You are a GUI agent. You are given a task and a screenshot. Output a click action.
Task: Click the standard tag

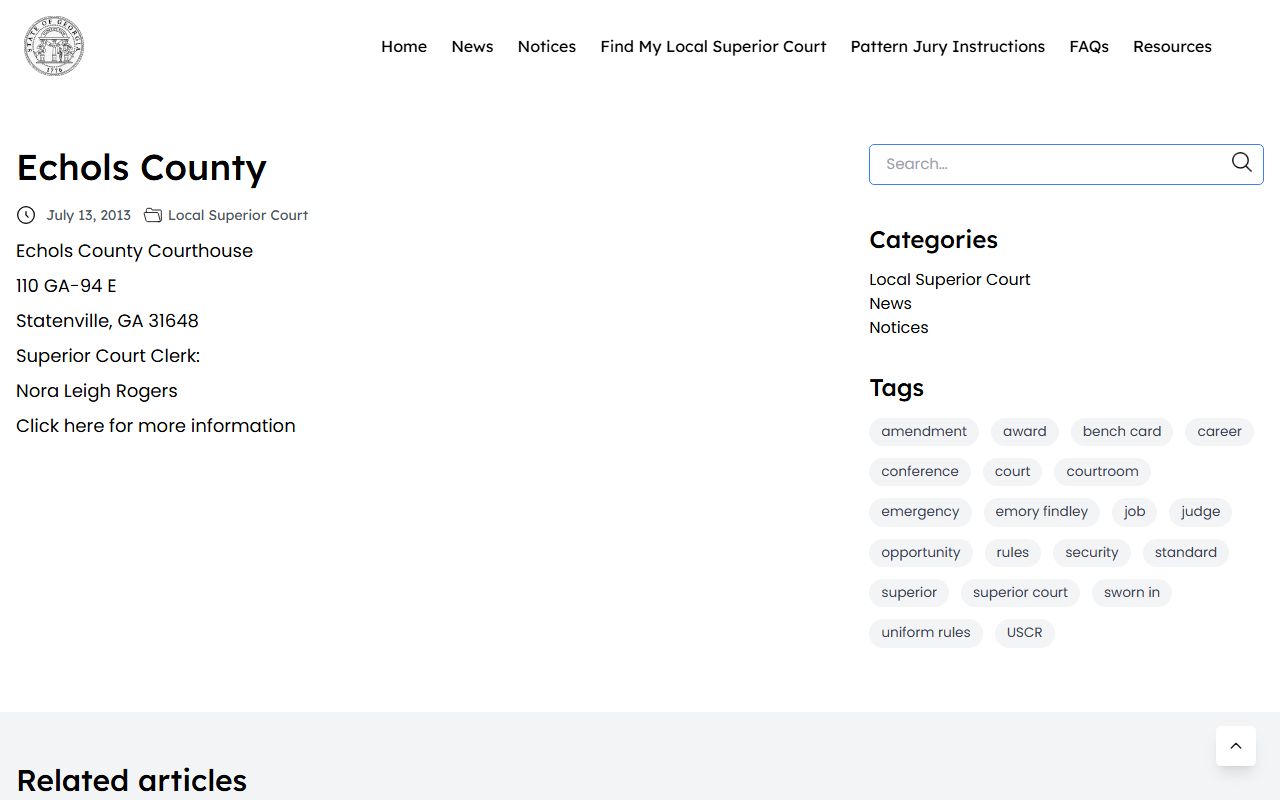[x=1186, y=553]
